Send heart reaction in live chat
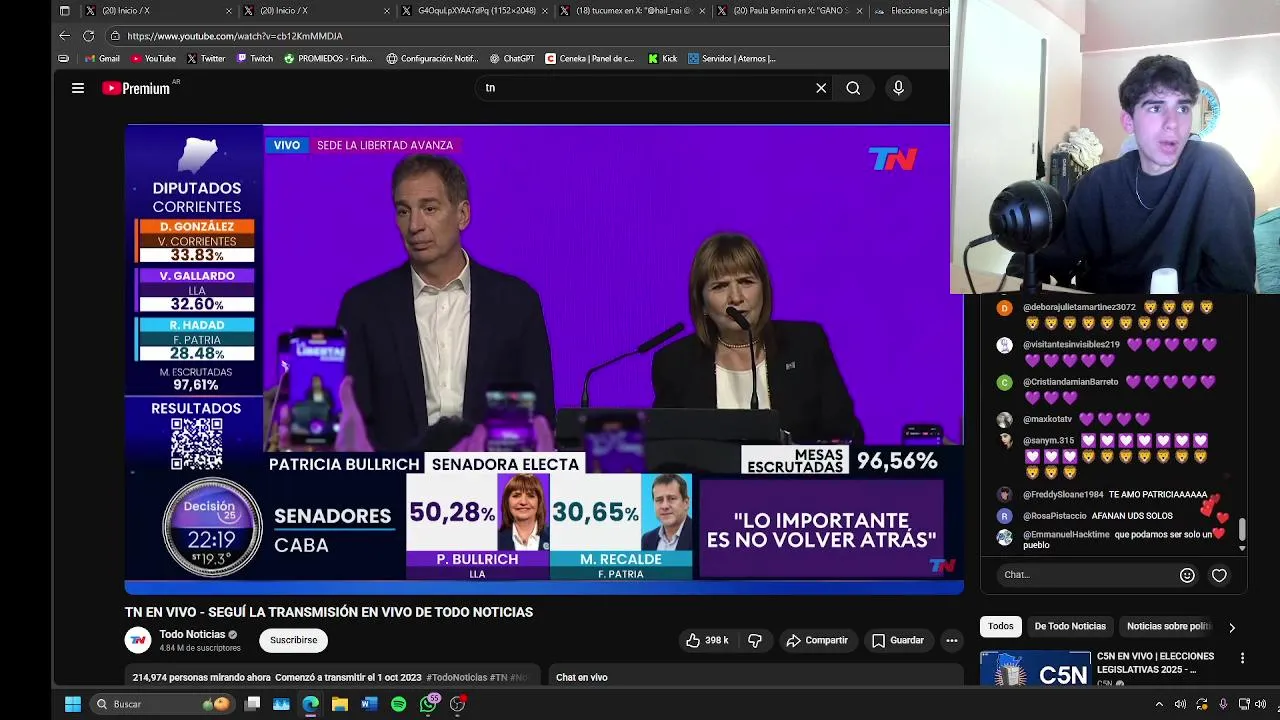This screenshot has height=720, width=1280. (1219, 575)
